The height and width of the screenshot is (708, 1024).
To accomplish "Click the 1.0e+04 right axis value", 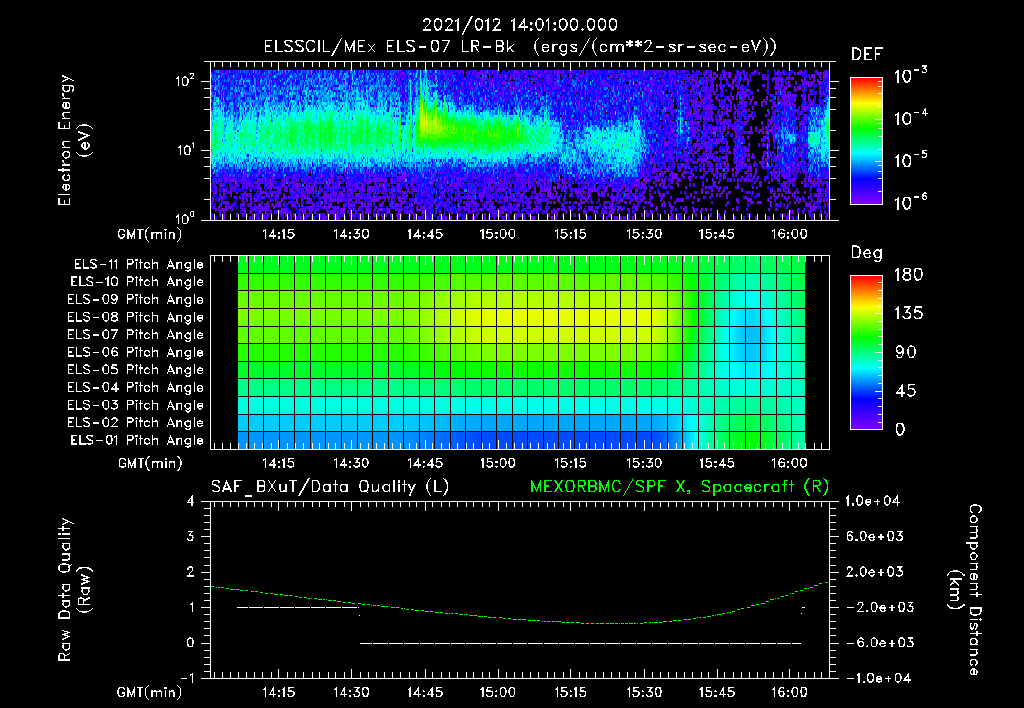I will tap(872, 501).
